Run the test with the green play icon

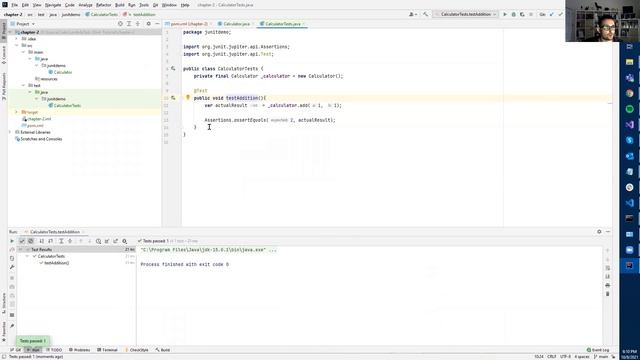(505, 14)
